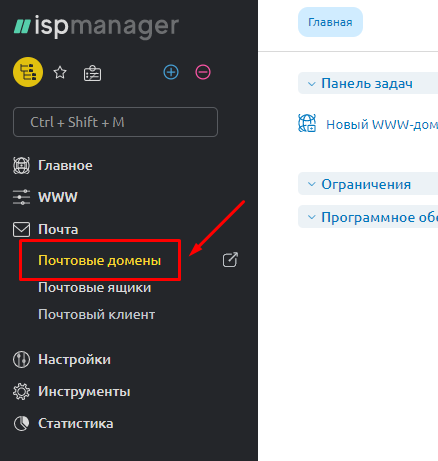The width and height of the screenshot is (438, 461).
Task: Click the ispmanager logo
Action: point(96,27)
